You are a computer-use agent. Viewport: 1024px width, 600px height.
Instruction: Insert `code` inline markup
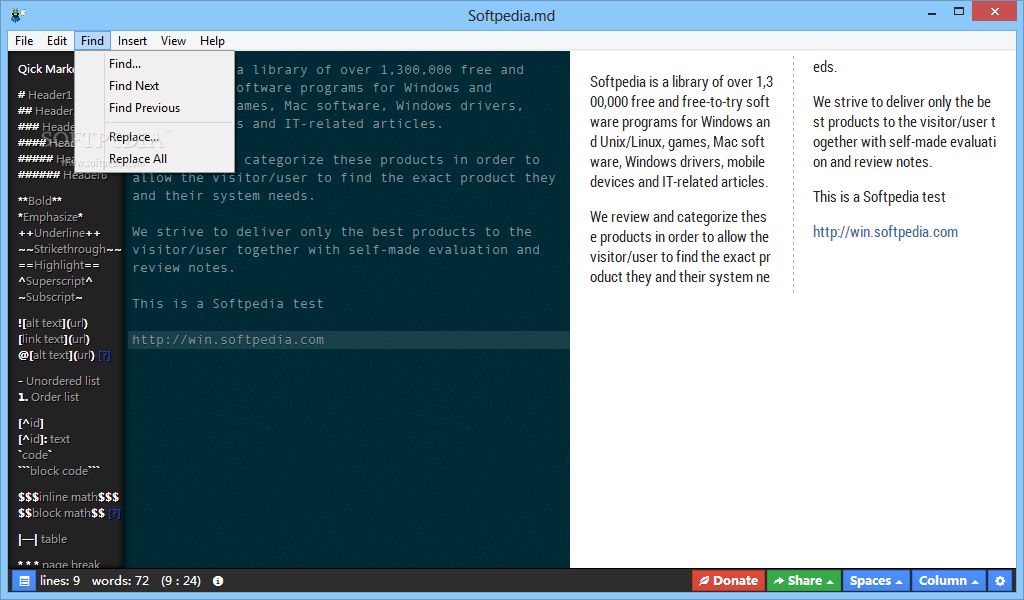point(35,455)
